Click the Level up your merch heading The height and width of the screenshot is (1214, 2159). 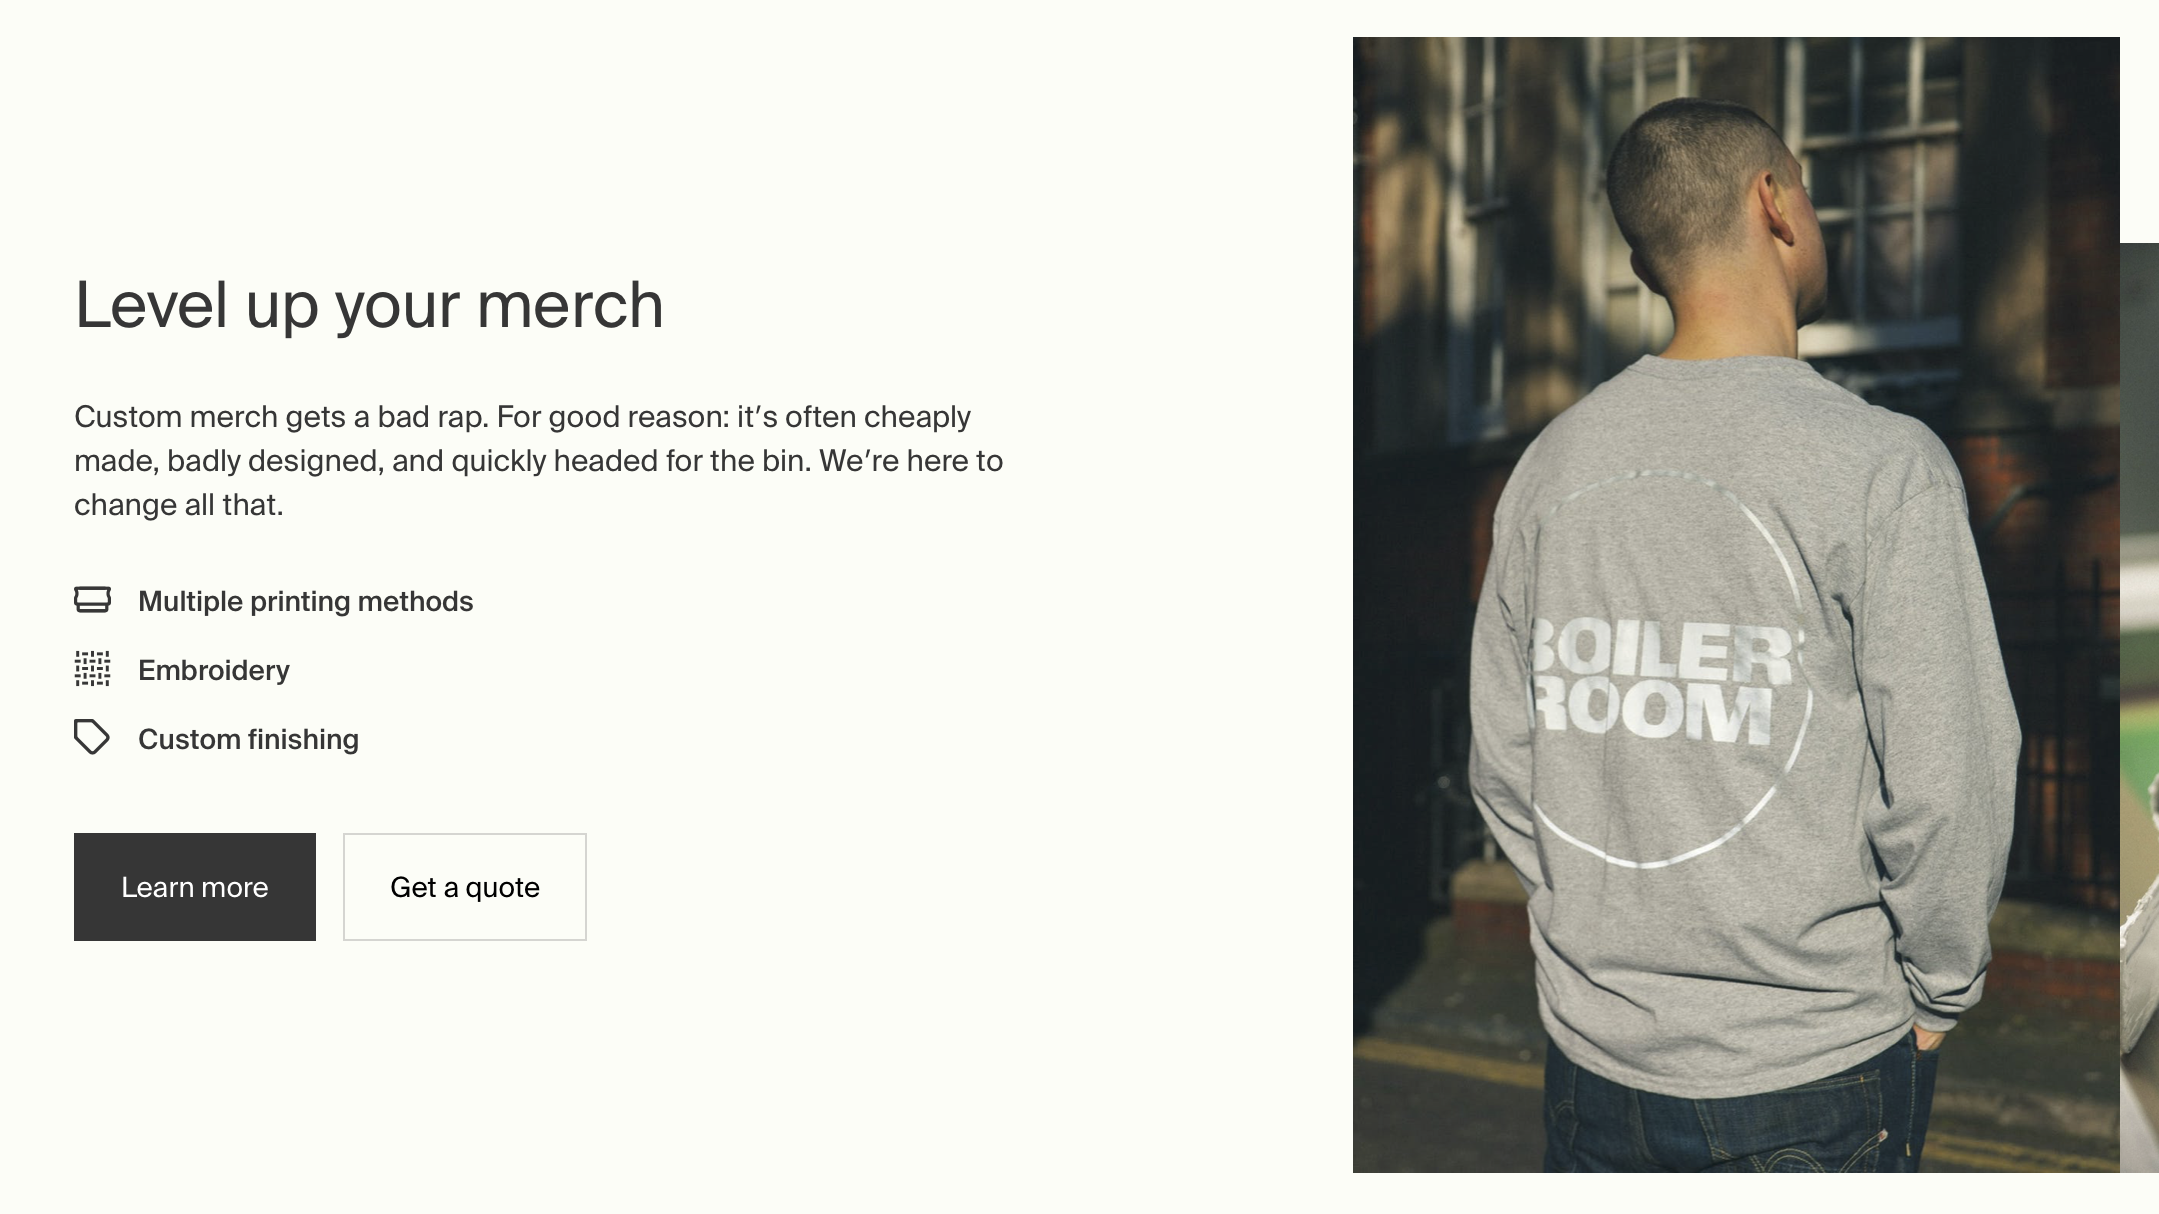click(369, 305)
